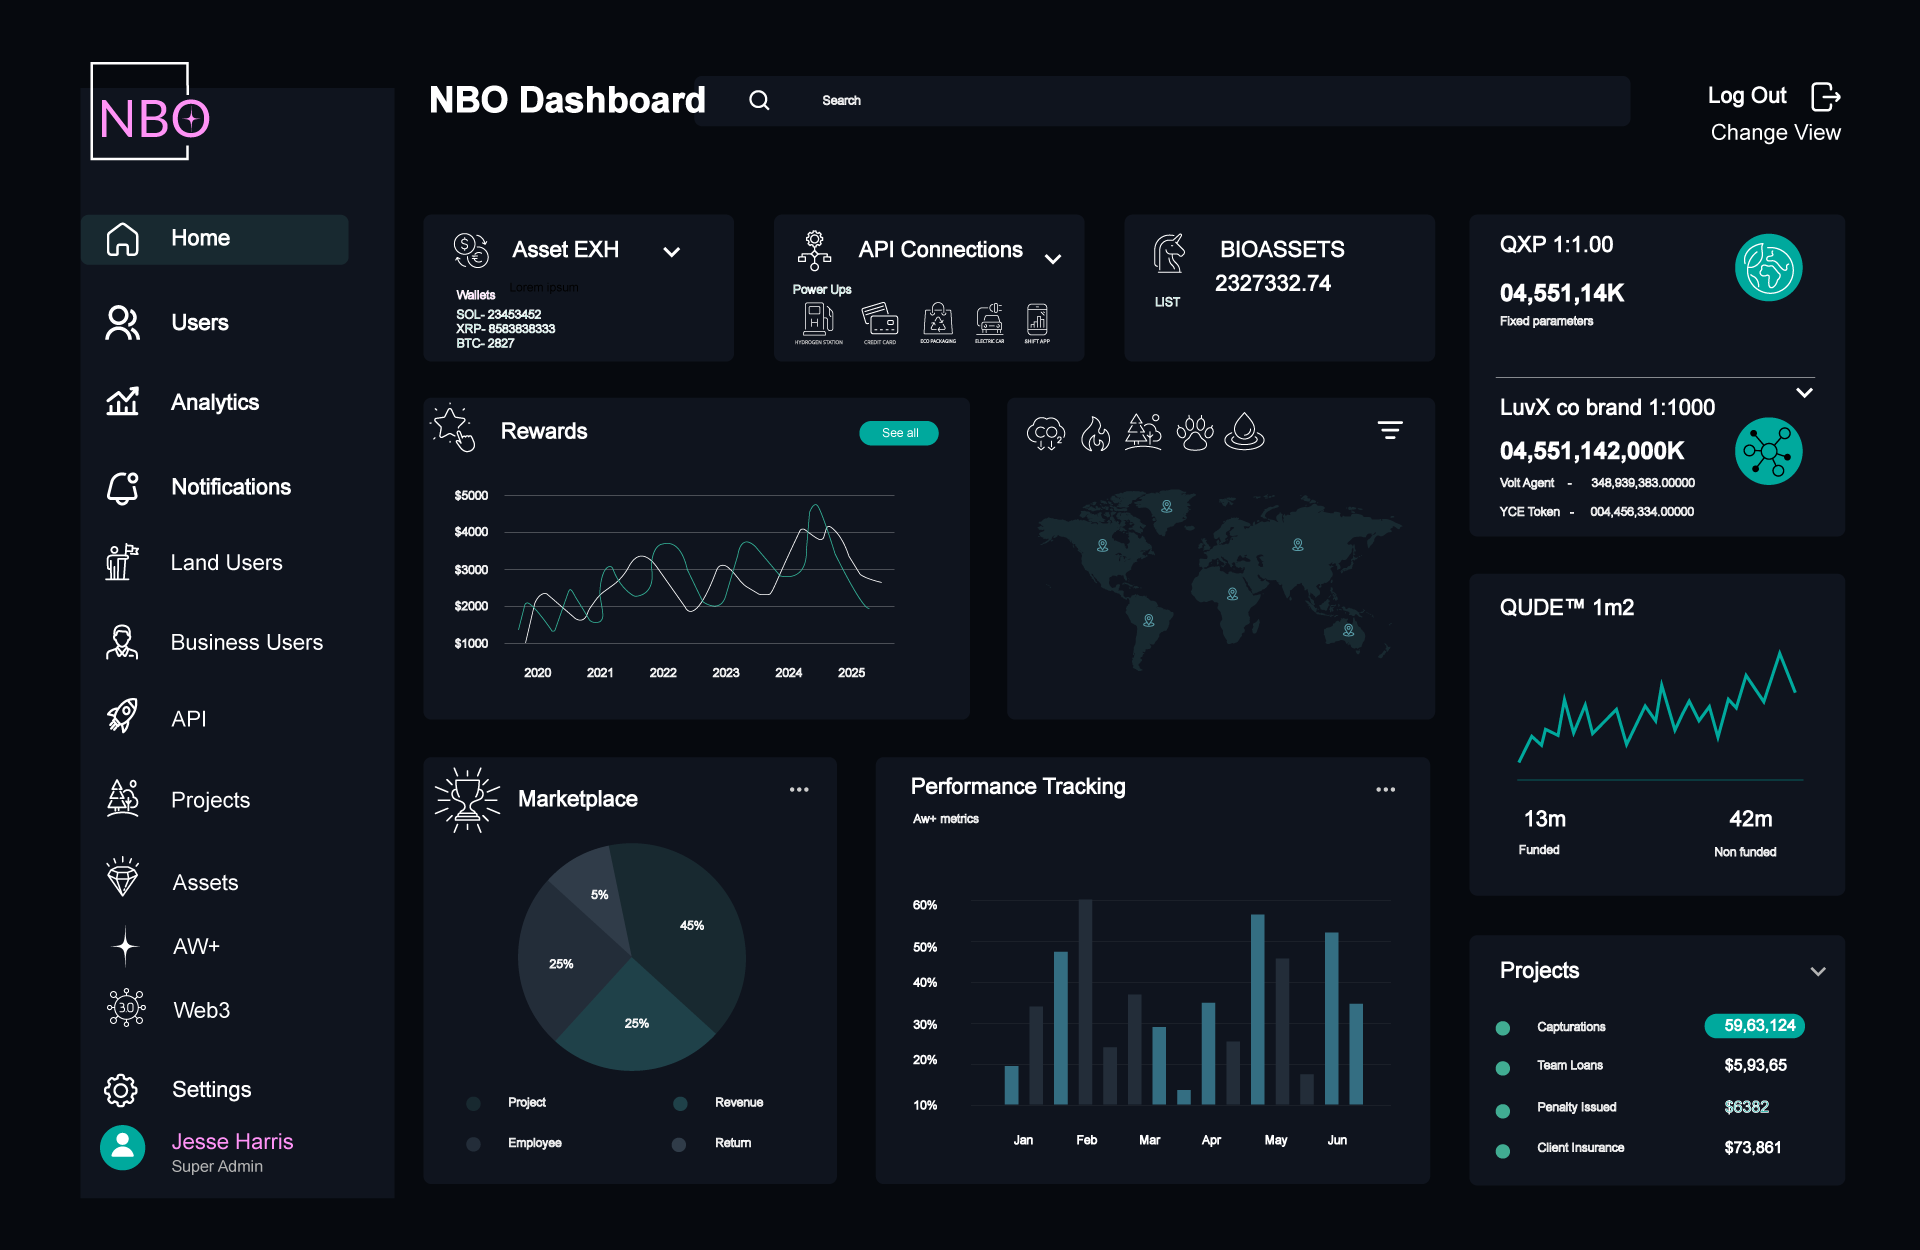Click the See all rewards button
This screenshot has height=1250, width=1920.
coord(899,433)
